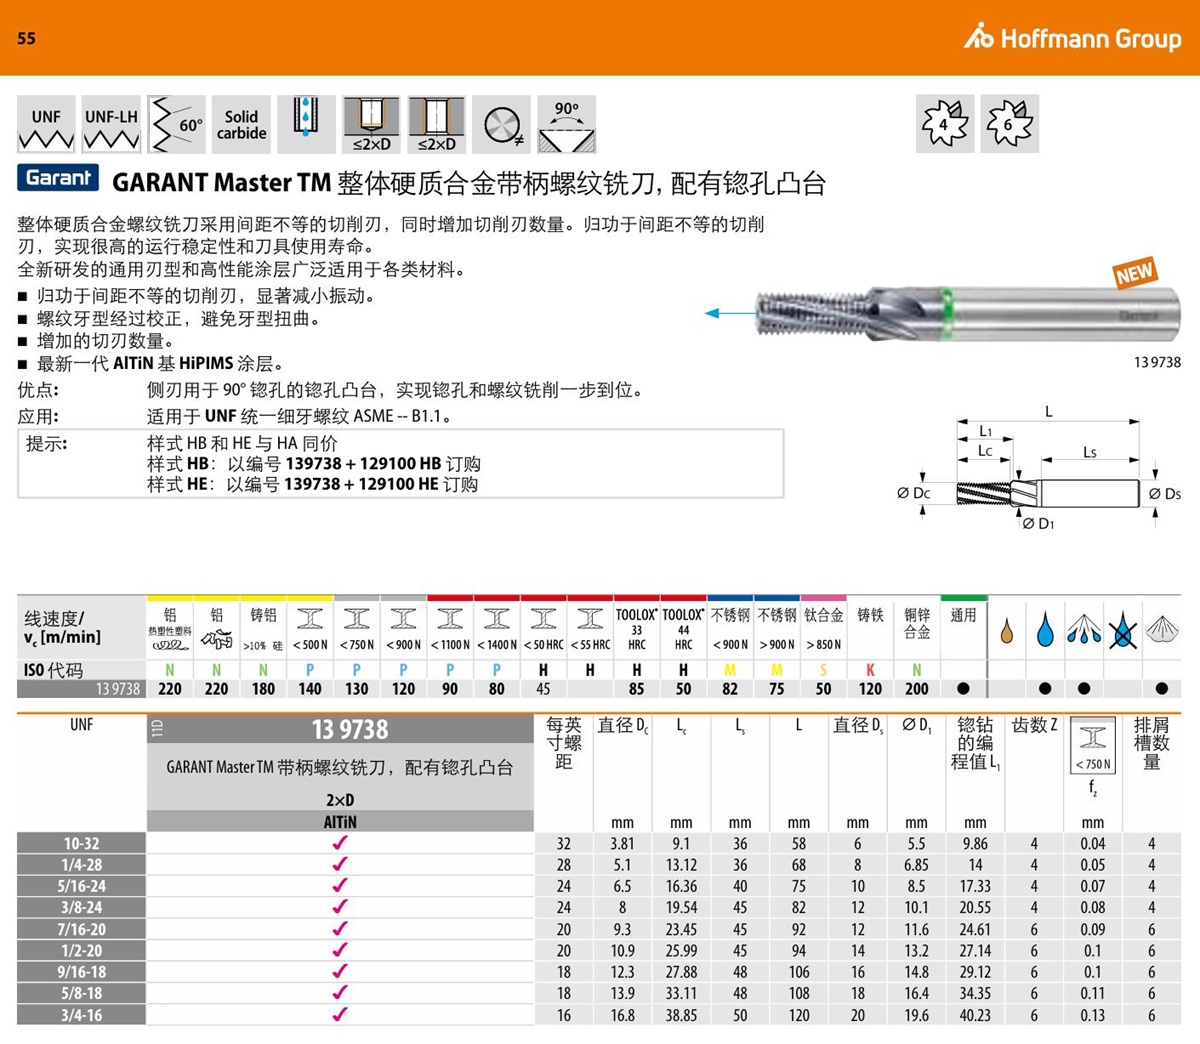The width and height of the screenshot is (1200, 1044).
Task: Select the size row label 10-32
Action: point(82,843)
